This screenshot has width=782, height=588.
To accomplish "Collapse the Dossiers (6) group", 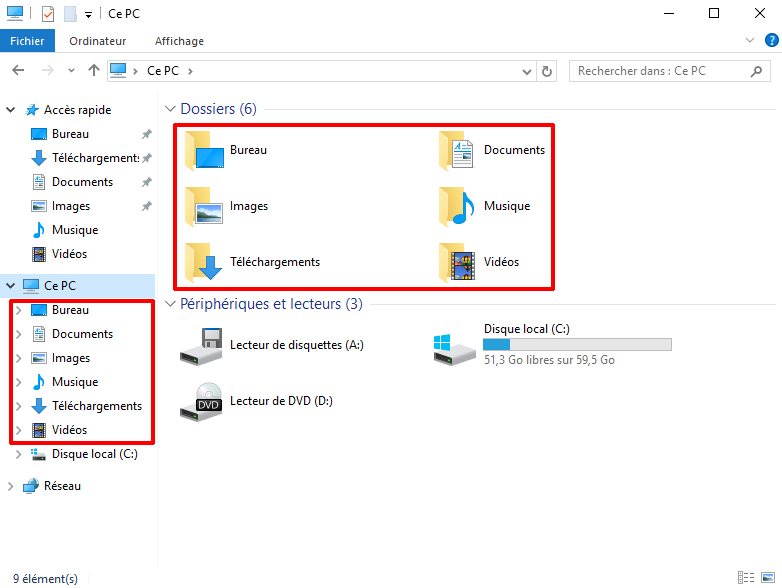I will pos(170,109).
